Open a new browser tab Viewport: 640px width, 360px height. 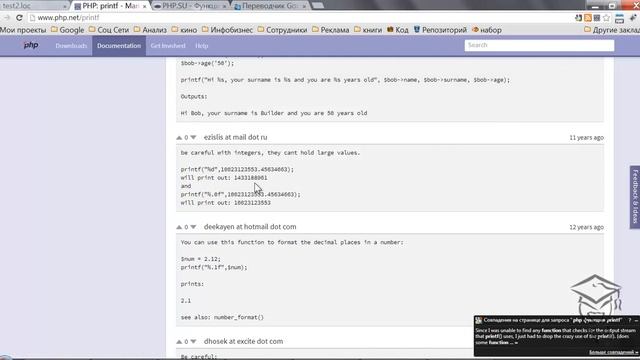[318, 5]
